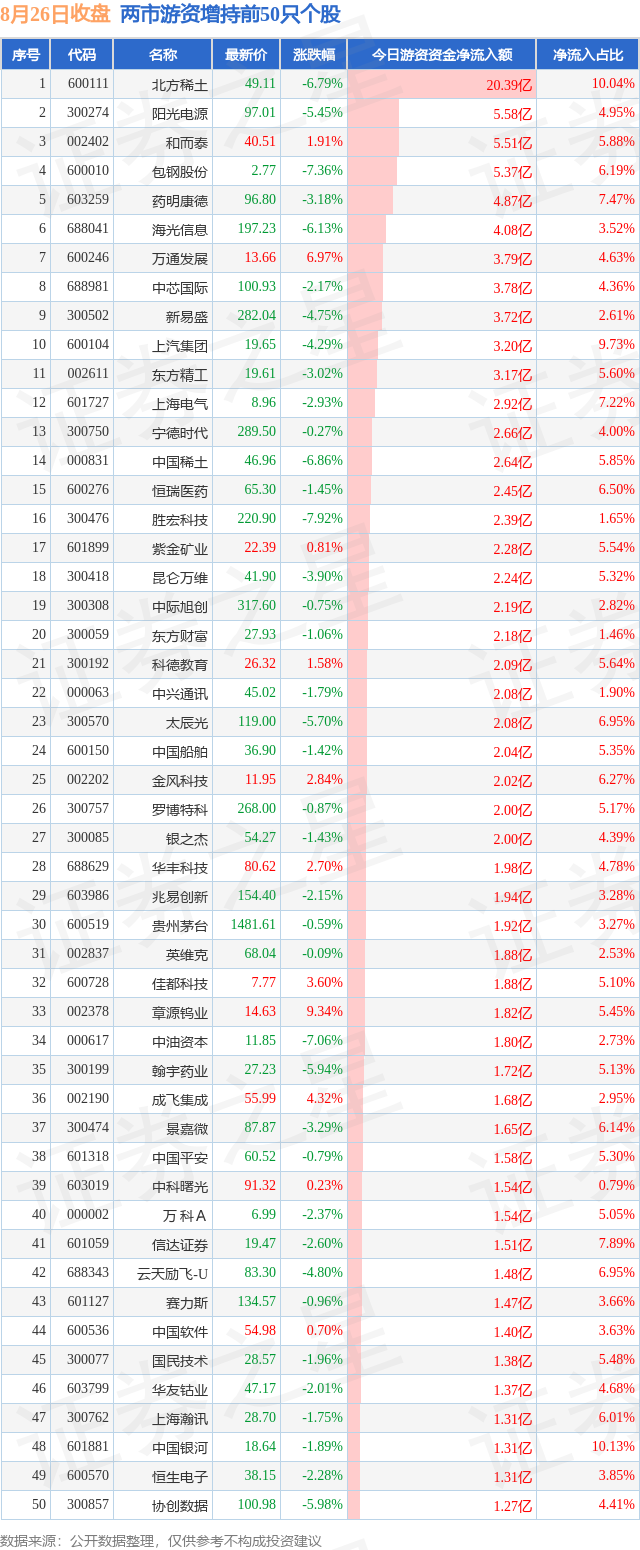Select stock name 科德教育
The width and height of the screenshot is (640, 1550).
[180, 665]
